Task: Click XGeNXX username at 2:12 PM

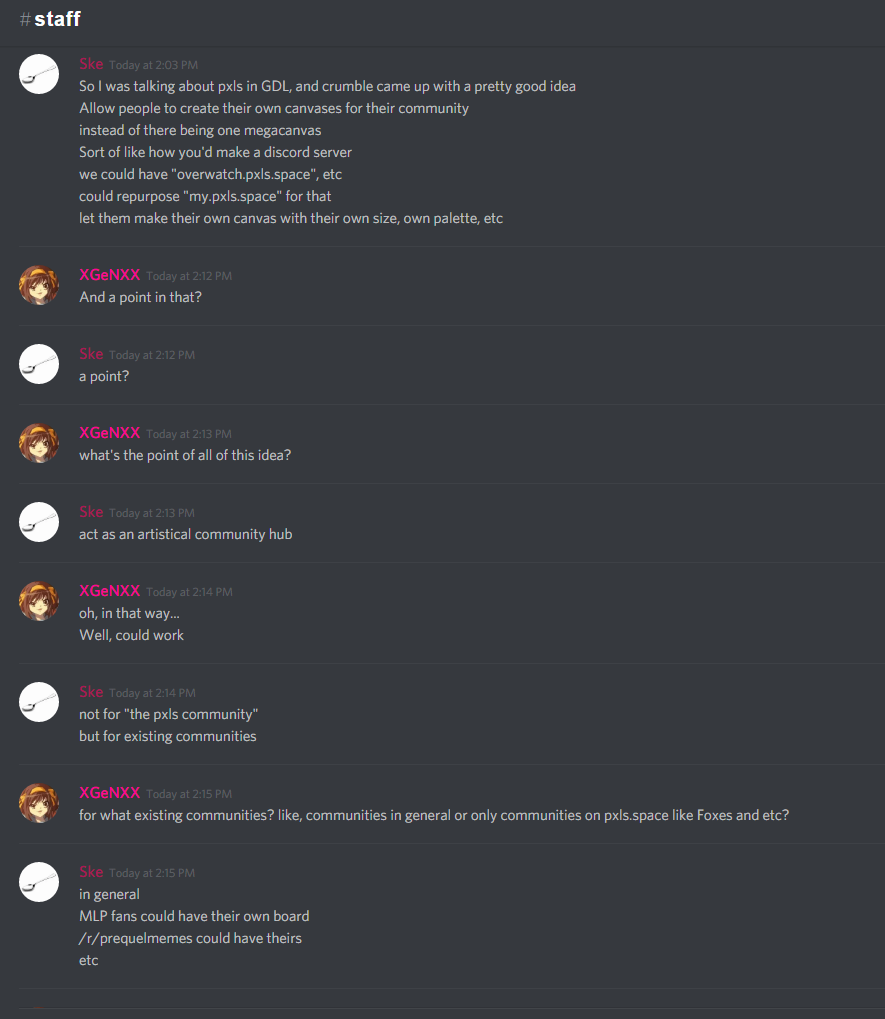Action: (x=109, y=275)
